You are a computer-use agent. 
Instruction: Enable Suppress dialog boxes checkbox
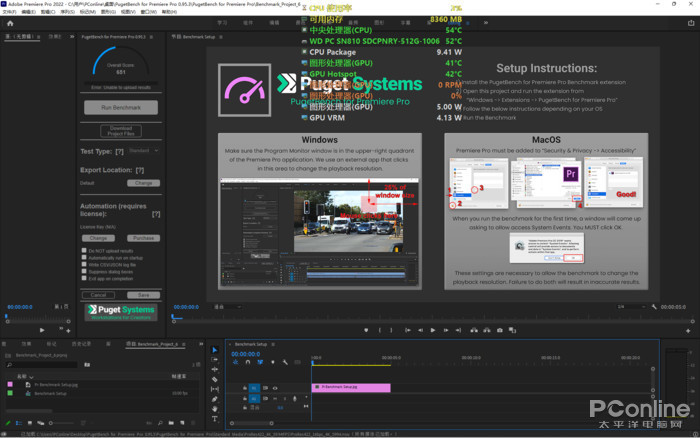click(84, 271)
